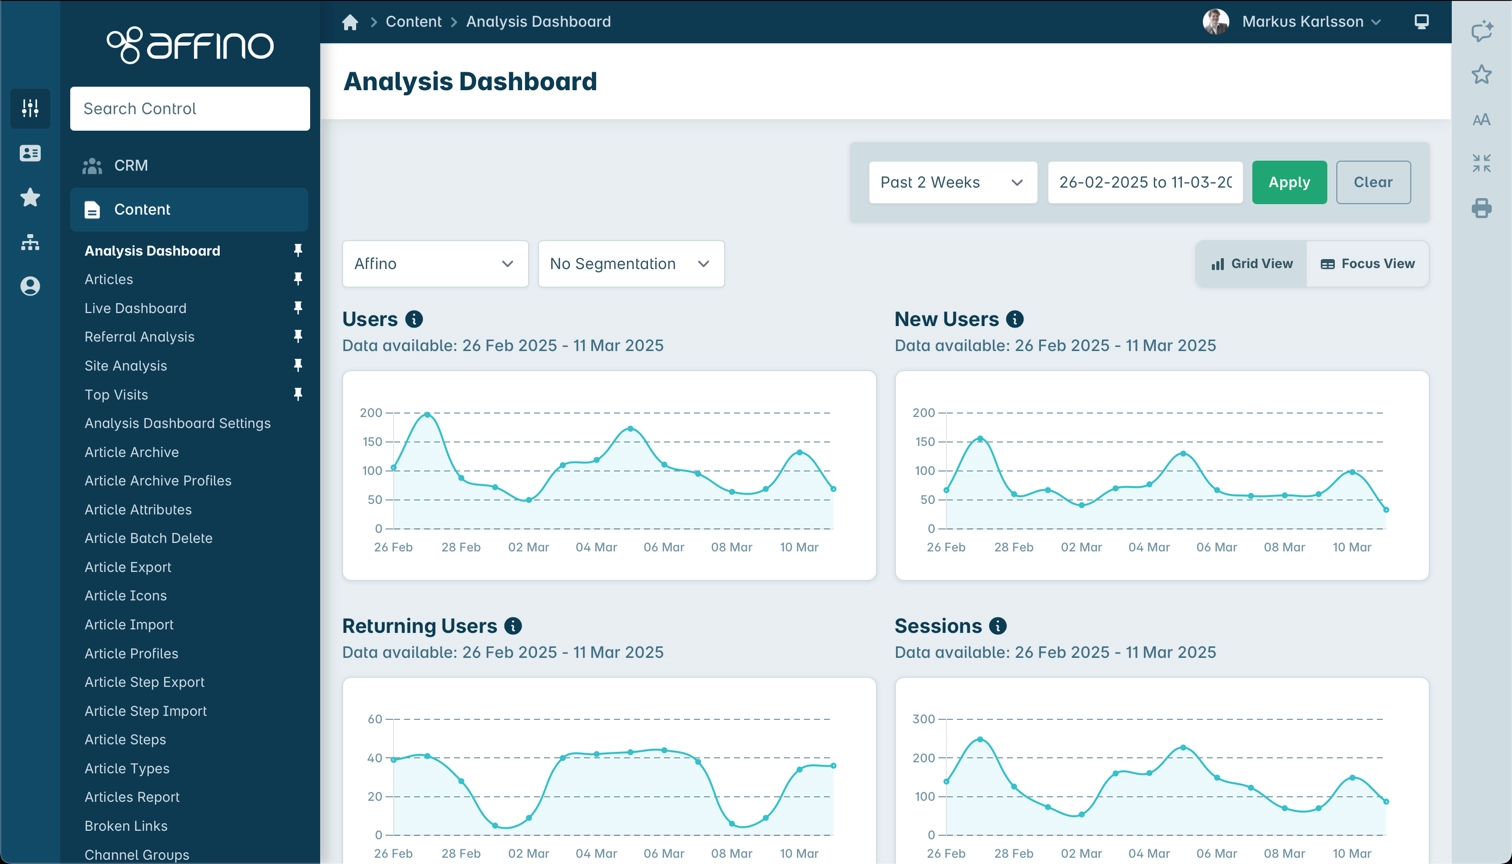Open Articles in the sidebar menu
The height and width of the screenshot is (864, 1512).
click(x=109, y=279)
